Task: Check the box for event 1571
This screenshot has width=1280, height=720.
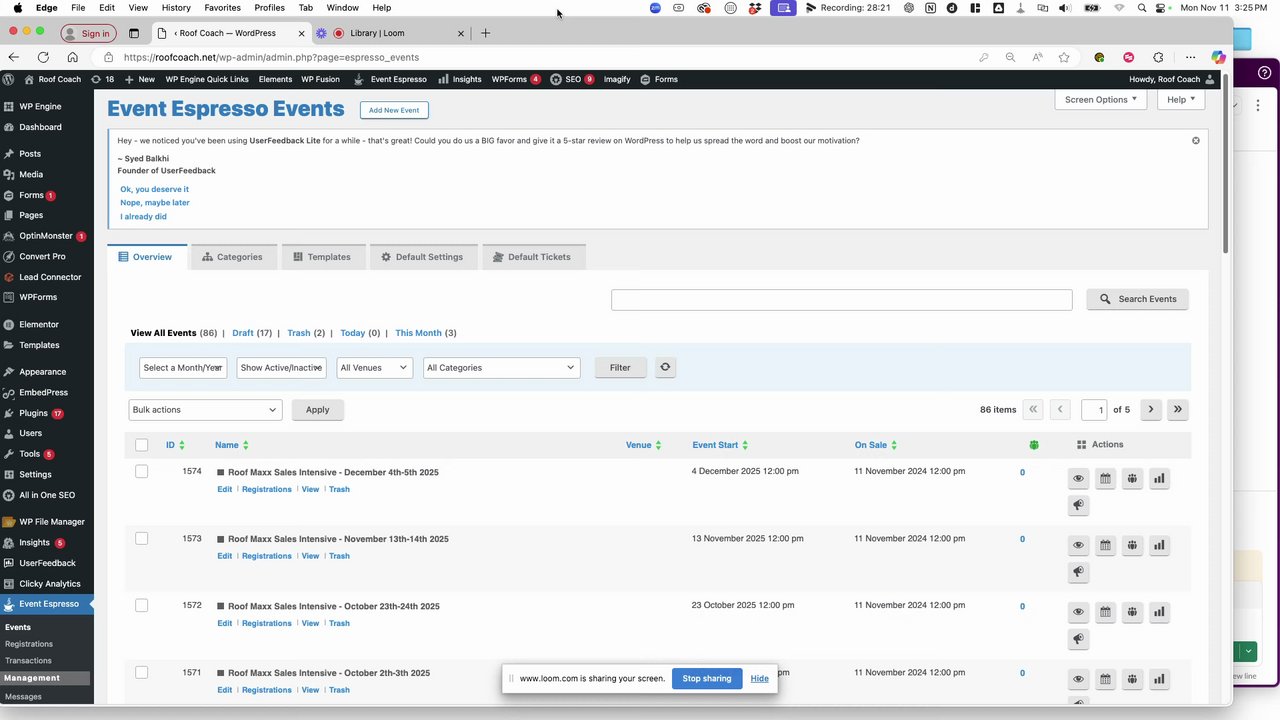Action: pos(141,673)
